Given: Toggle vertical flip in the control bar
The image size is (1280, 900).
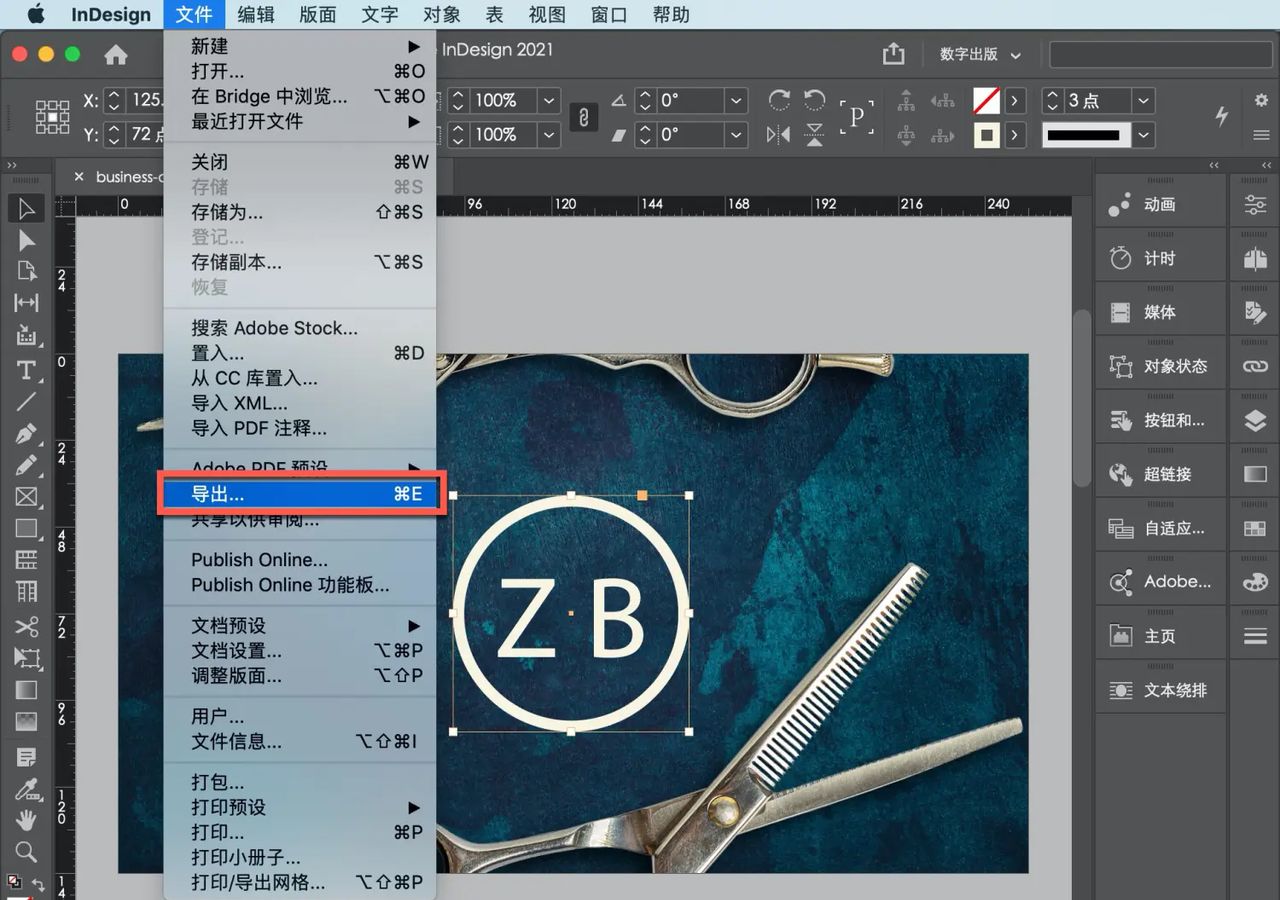Looking at the screenshot, I should pyautogui.click(x=814, y=133).
